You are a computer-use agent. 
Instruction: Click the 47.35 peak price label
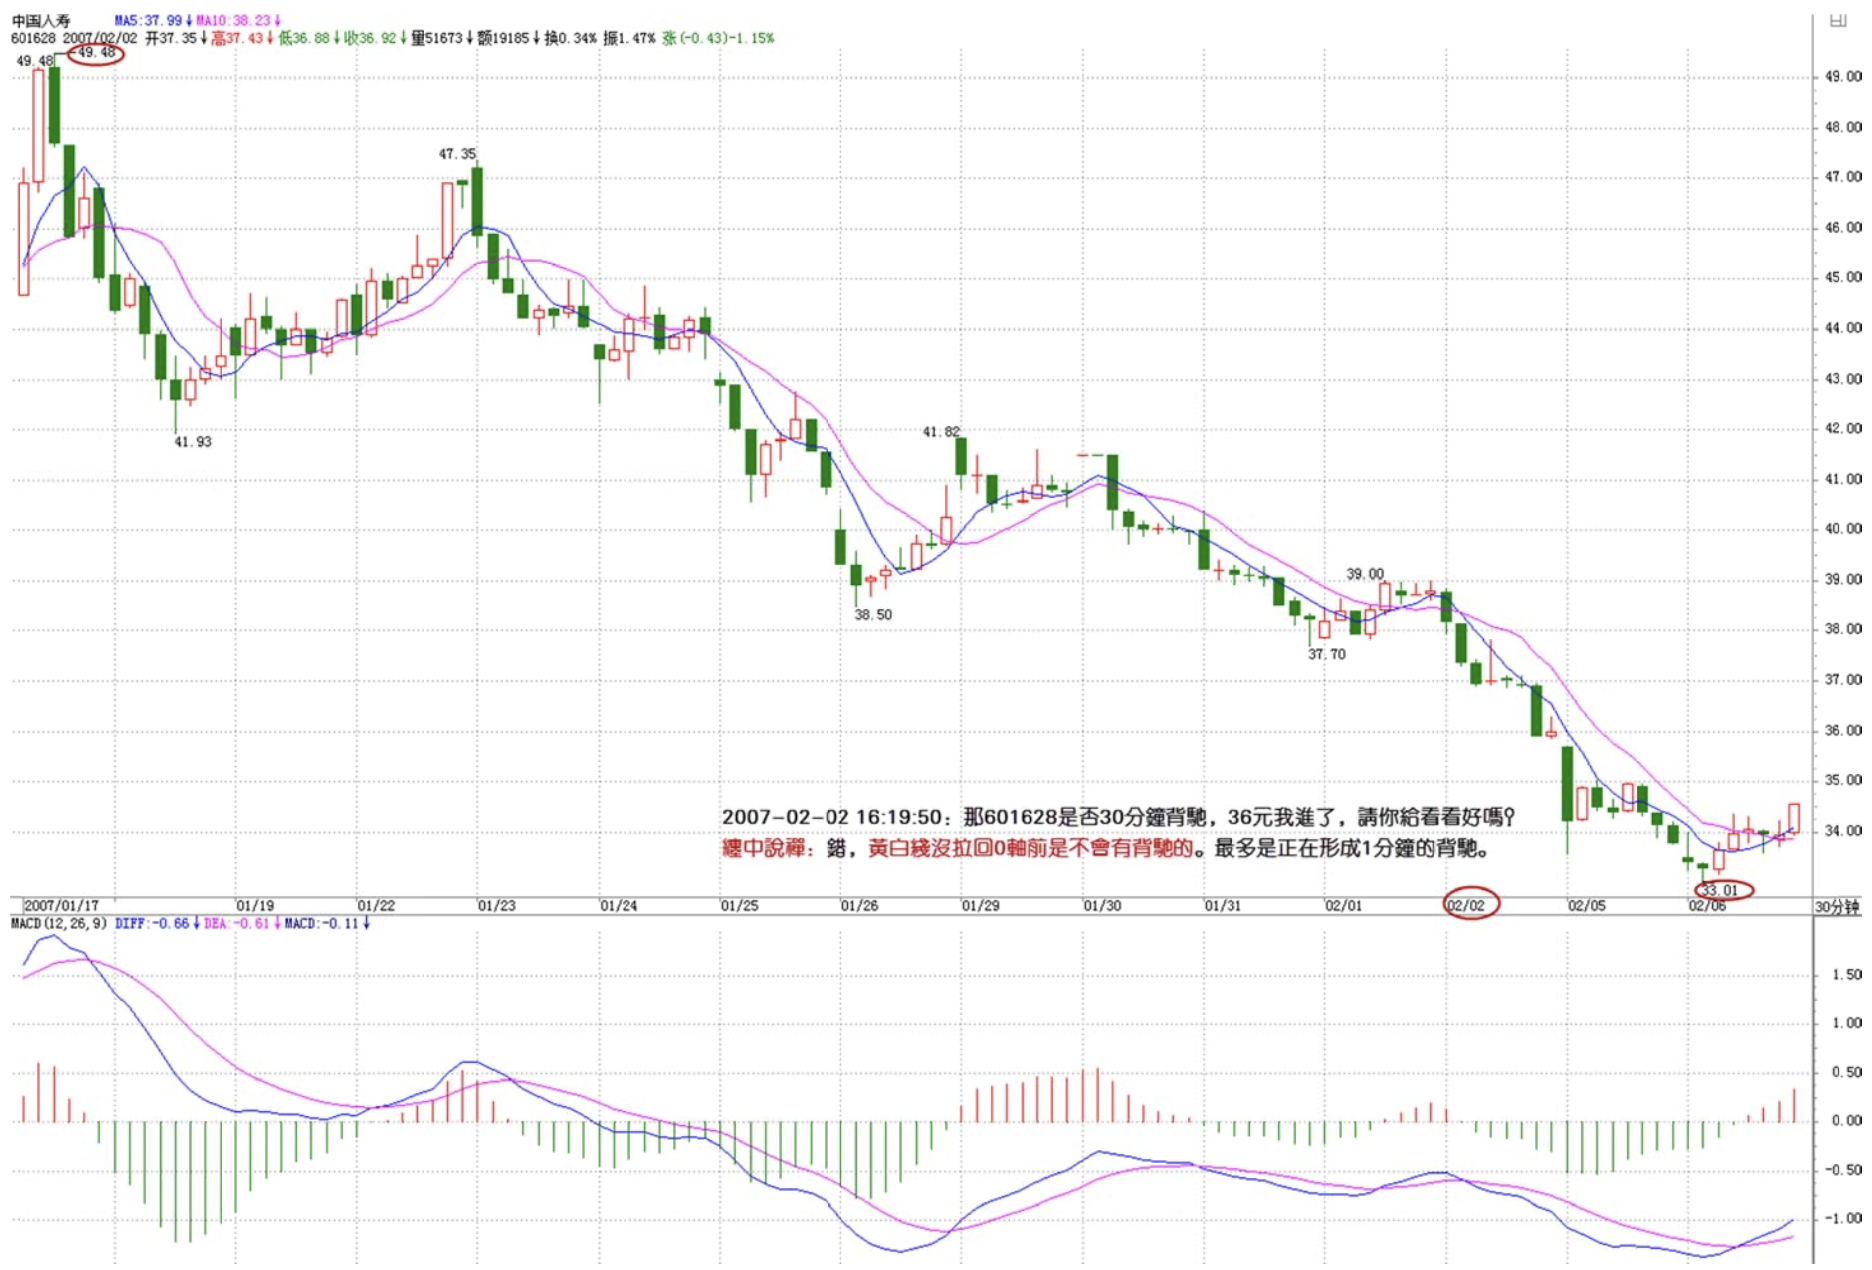click(457, 154)
